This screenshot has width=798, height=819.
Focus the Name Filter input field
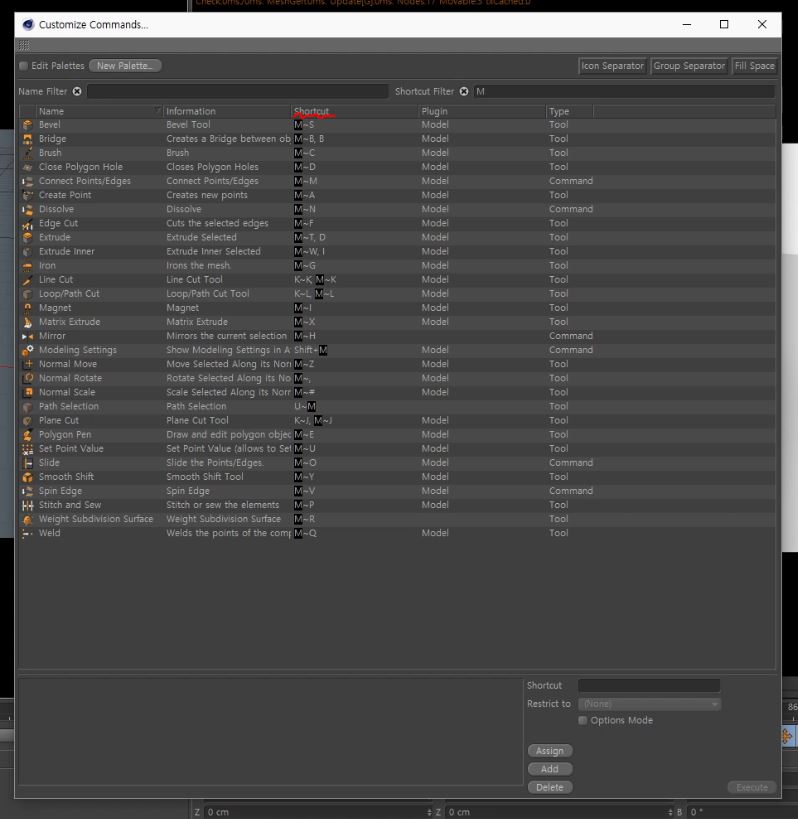click(x=238, y=91)
